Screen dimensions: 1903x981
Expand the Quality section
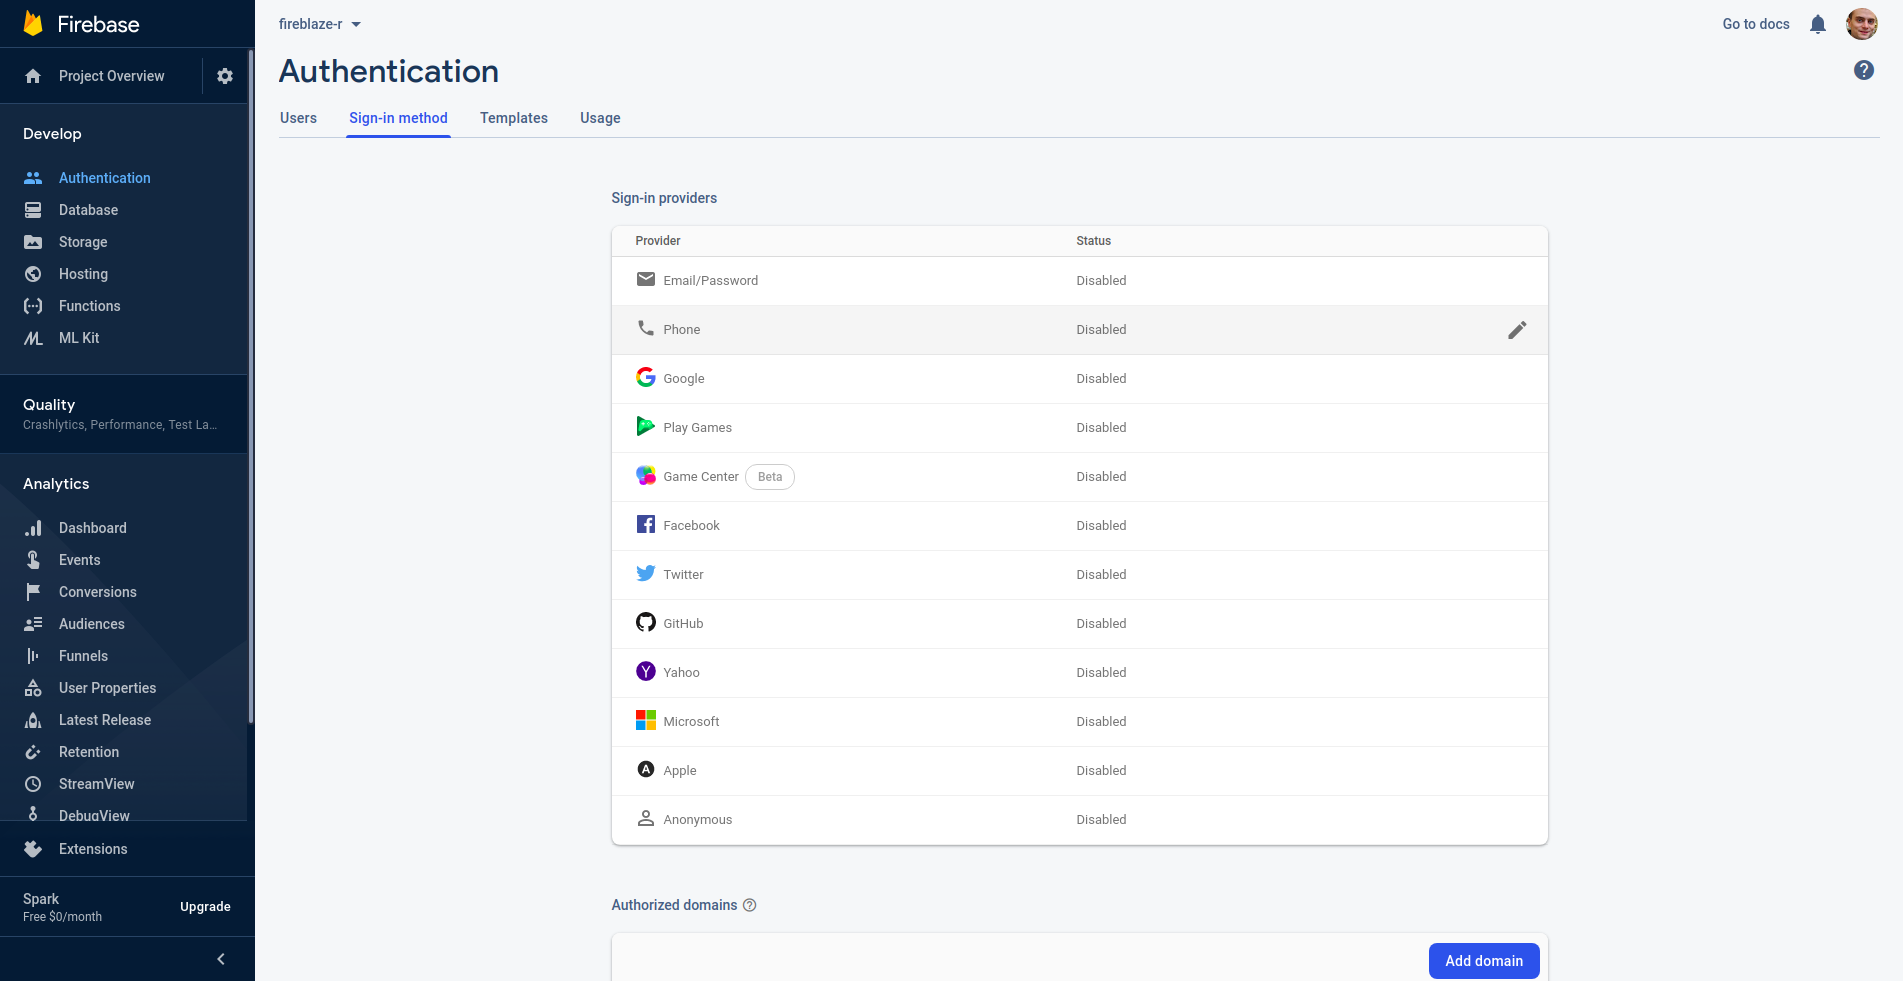coord(124,414)
